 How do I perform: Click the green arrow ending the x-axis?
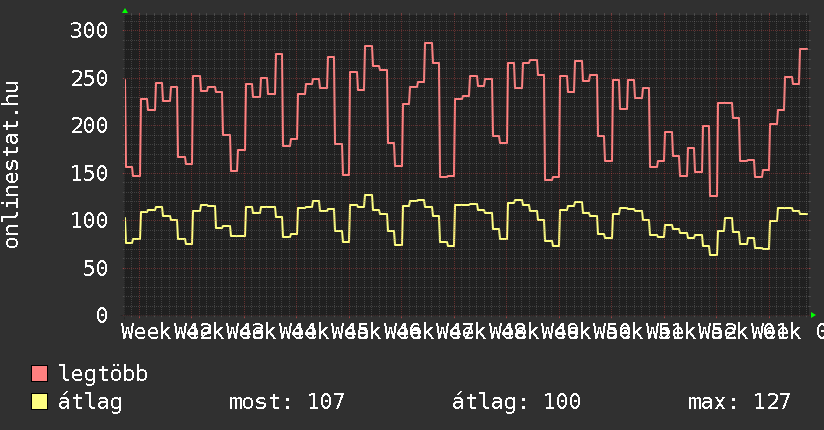pyautogui.click(x=812, y=315)
